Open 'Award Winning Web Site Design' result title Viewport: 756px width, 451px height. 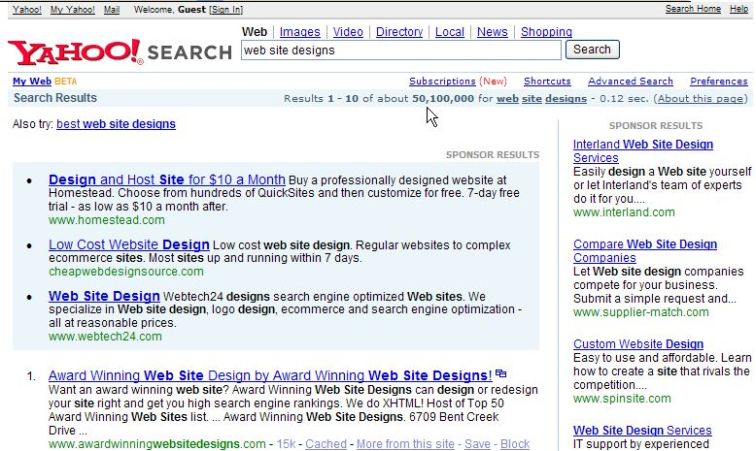click(270, 375)
